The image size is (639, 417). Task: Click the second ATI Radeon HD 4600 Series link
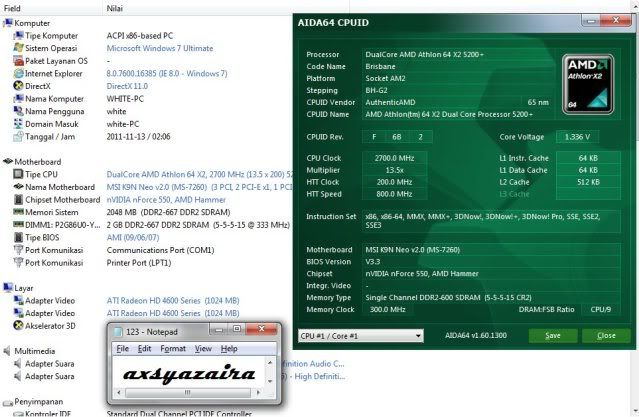pos(173,313)
